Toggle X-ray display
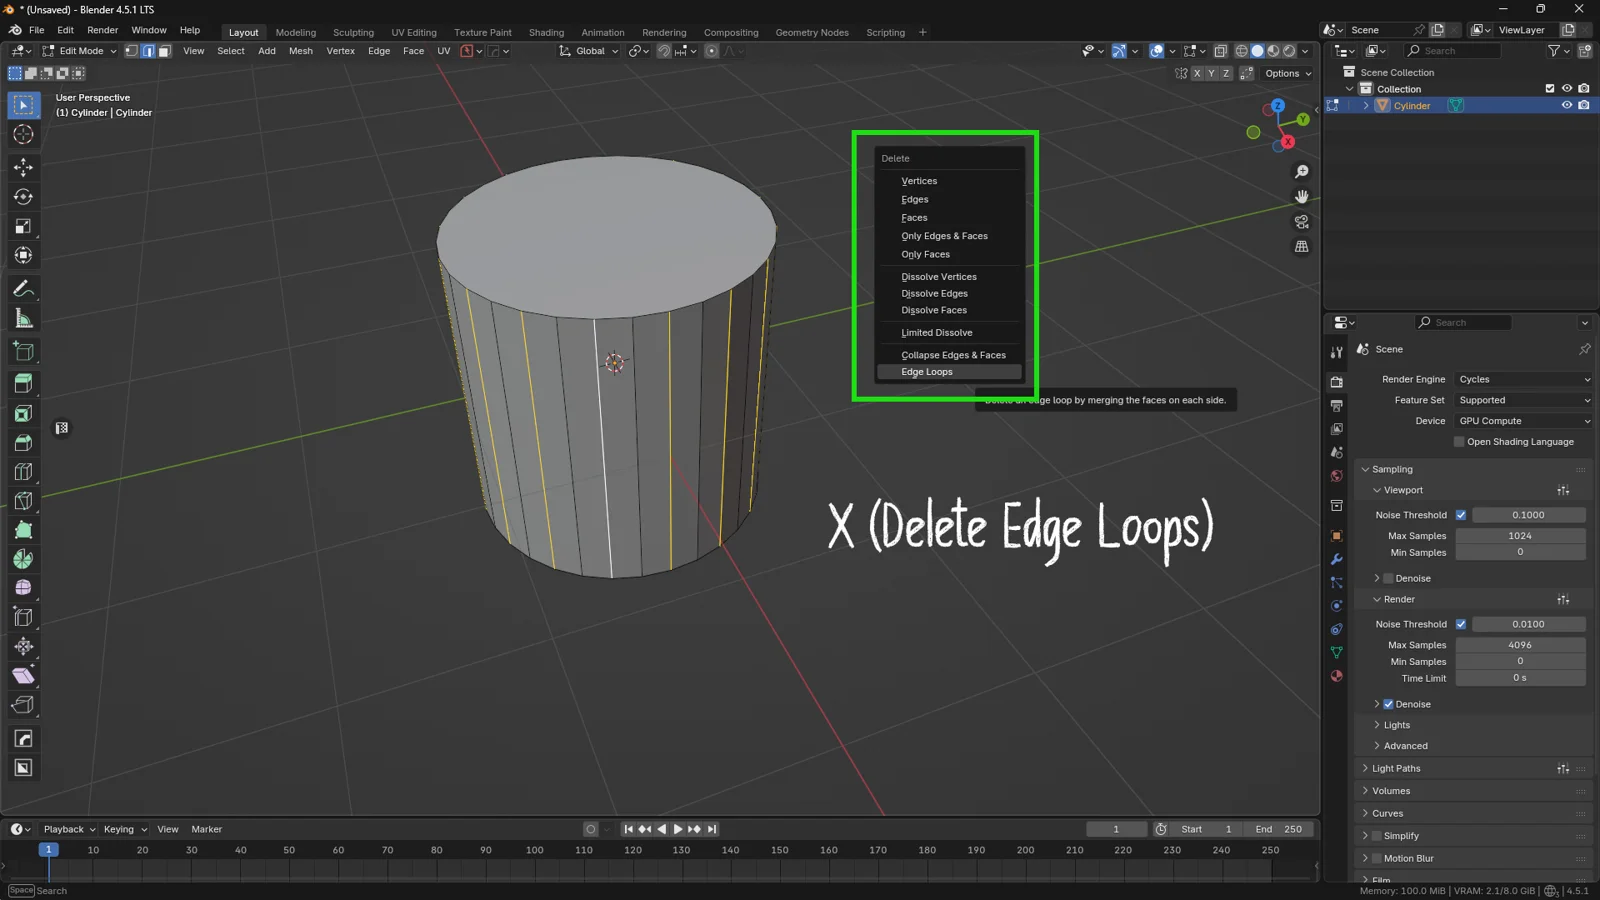The height and width of the screenshot is (900, 1600). 1220,51
